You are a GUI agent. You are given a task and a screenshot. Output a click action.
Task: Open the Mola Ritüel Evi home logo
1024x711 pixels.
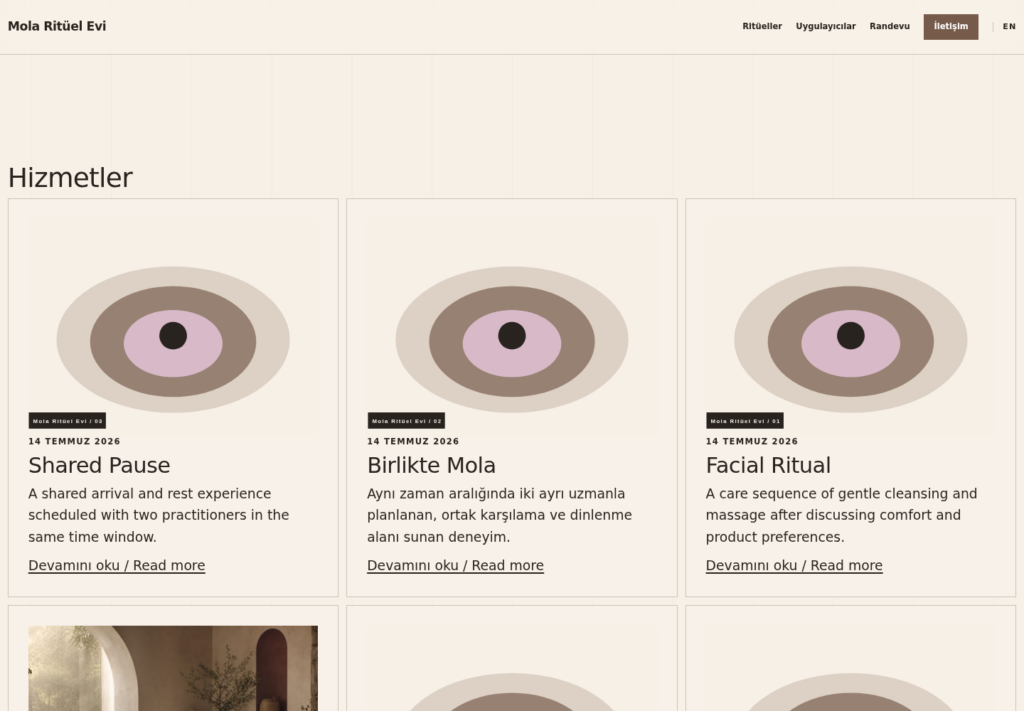[57, 26]
